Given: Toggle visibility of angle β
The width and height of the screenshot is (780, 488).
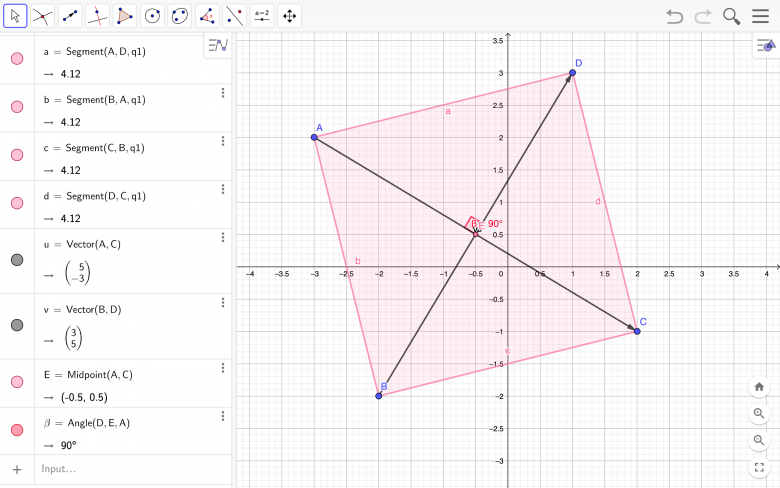Looking at the screenshot, I should pos(17,430).
